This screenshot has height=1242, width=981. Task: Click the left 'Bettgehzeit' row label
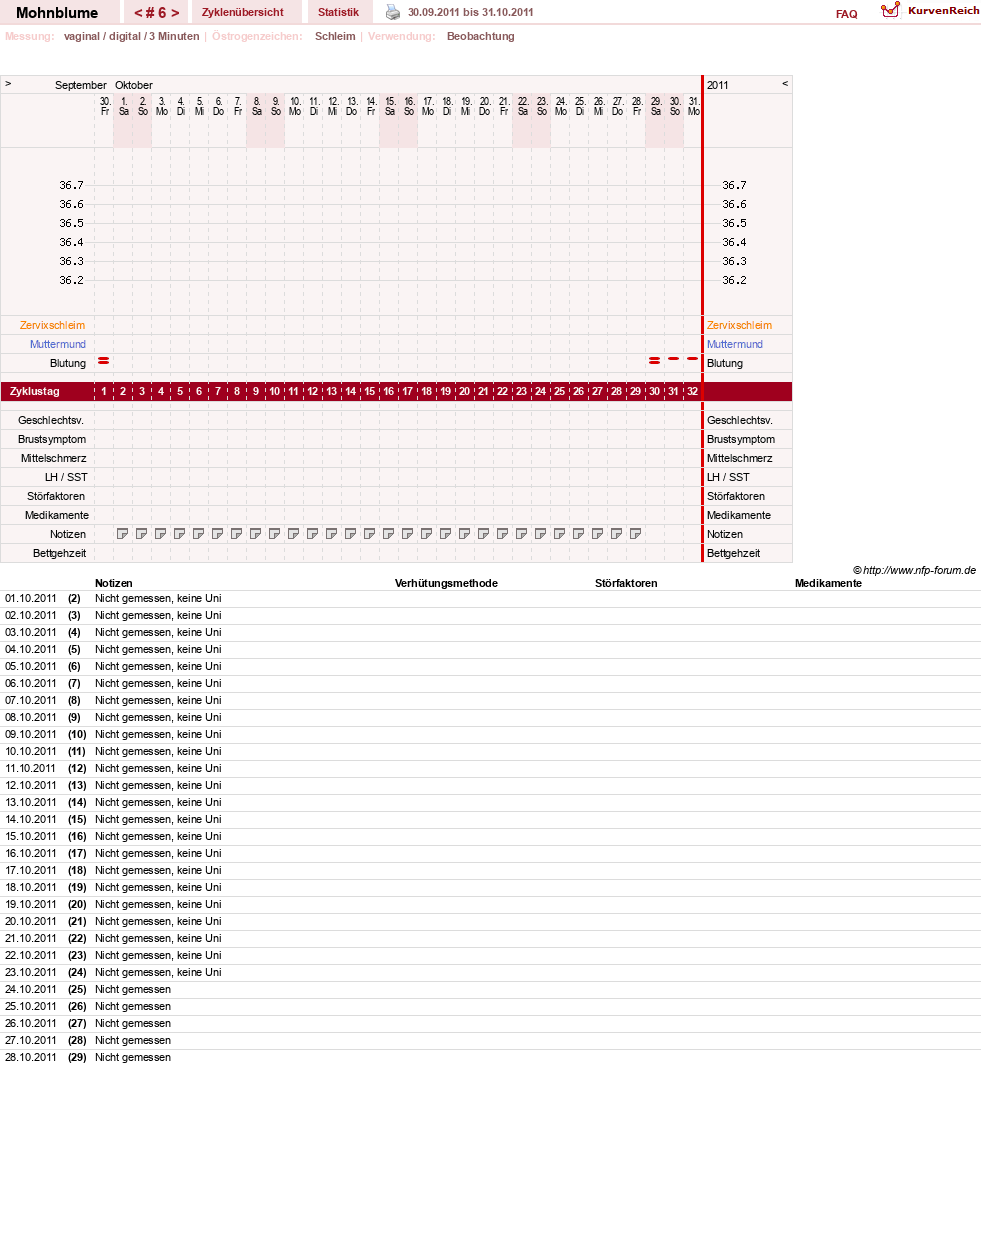pos(59,553)
